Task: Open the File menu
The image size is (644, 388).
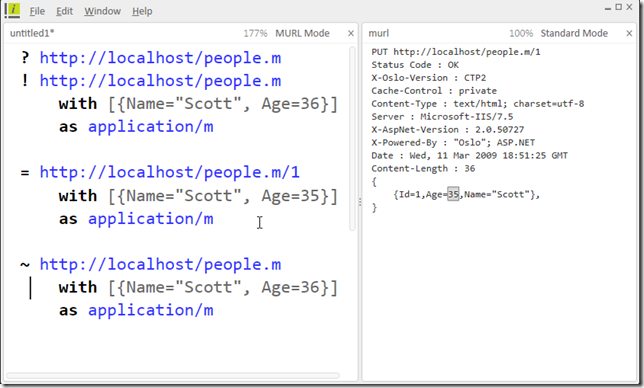Action: [x=37, y=11]
